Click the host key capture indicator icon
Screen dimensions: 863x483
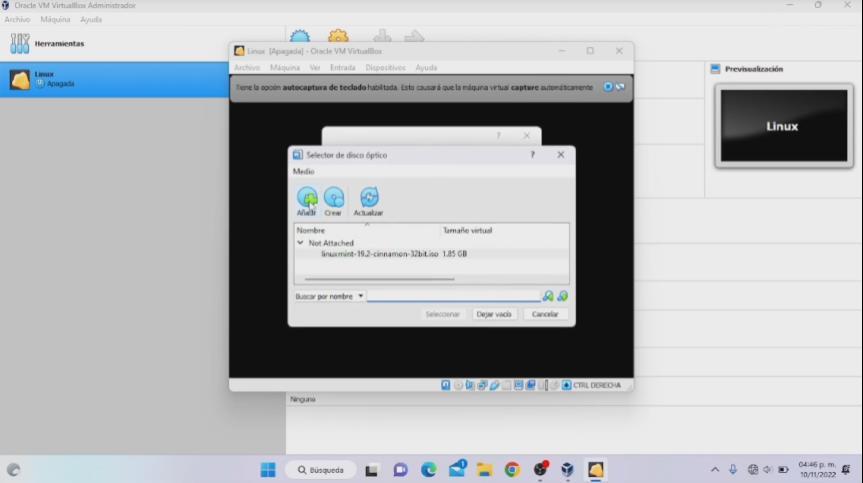click(566, 385)
